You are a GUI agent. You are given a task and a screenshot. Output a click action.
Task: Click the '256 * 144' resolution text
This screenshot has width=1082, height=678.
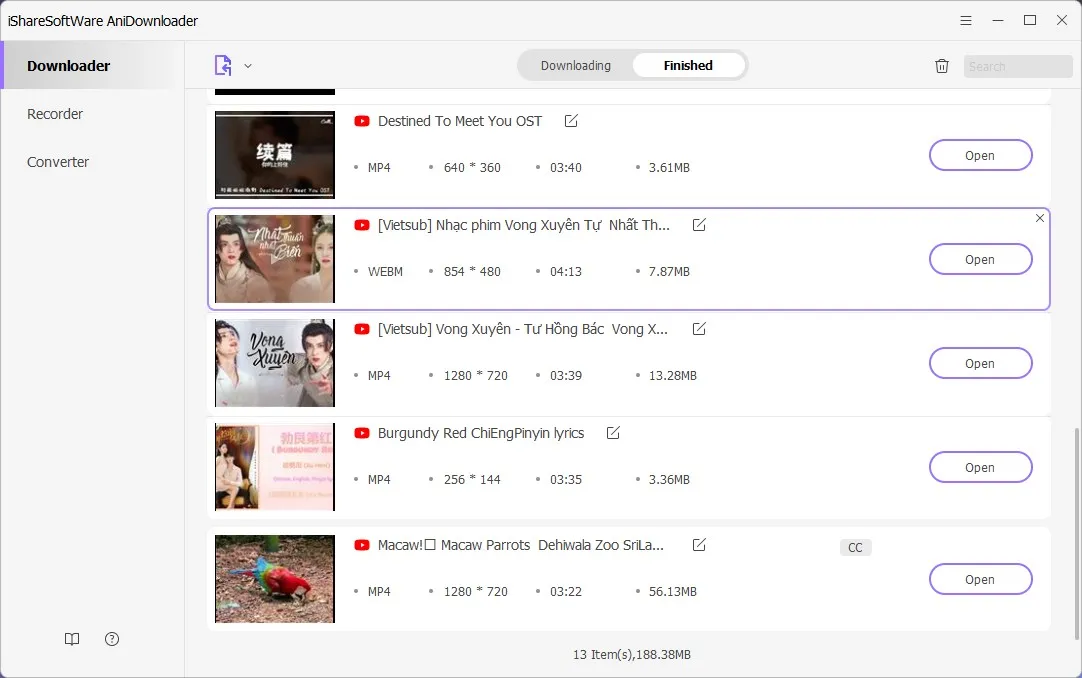tap(472, 479)
